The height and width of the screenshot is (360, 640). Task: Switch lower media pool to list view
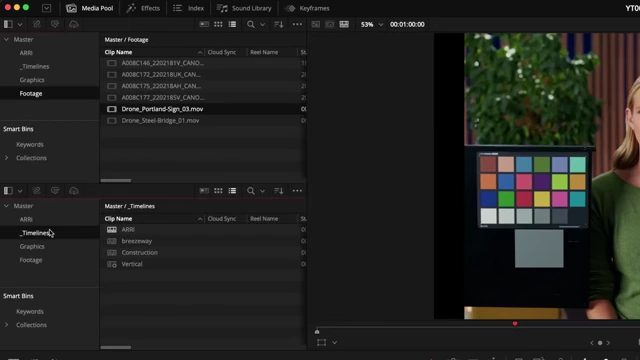click(x=232, y=191)
